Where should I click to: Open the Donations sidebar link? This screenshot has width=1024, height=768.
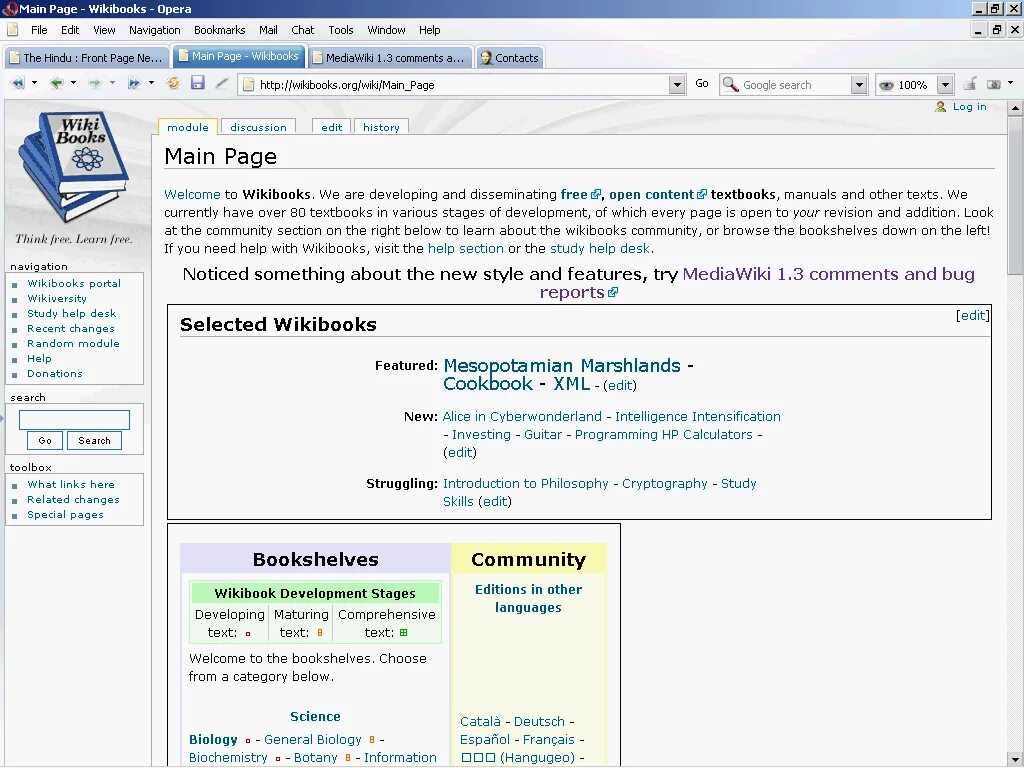coord(55,374)
